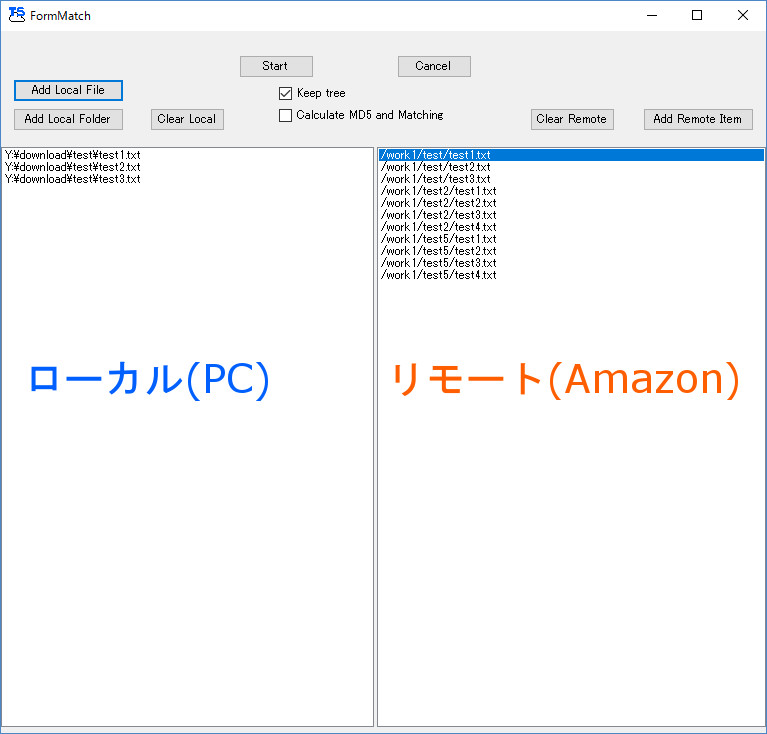
Task: Select local file Y:¥download¥test¥test3.txt
Action: tap(72, 179)
